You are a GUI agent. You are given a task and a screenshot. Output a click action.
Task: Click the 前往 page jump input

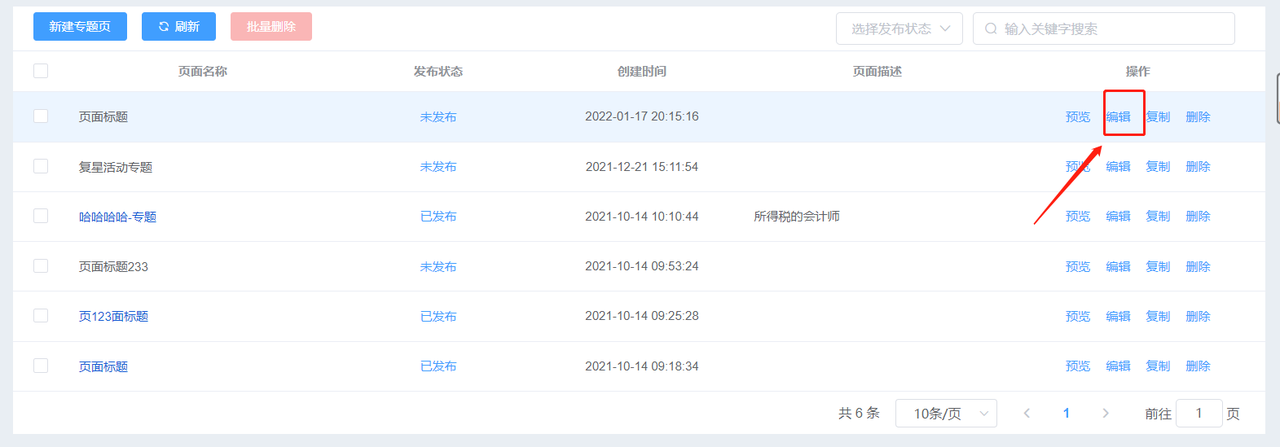[1199, 413]
